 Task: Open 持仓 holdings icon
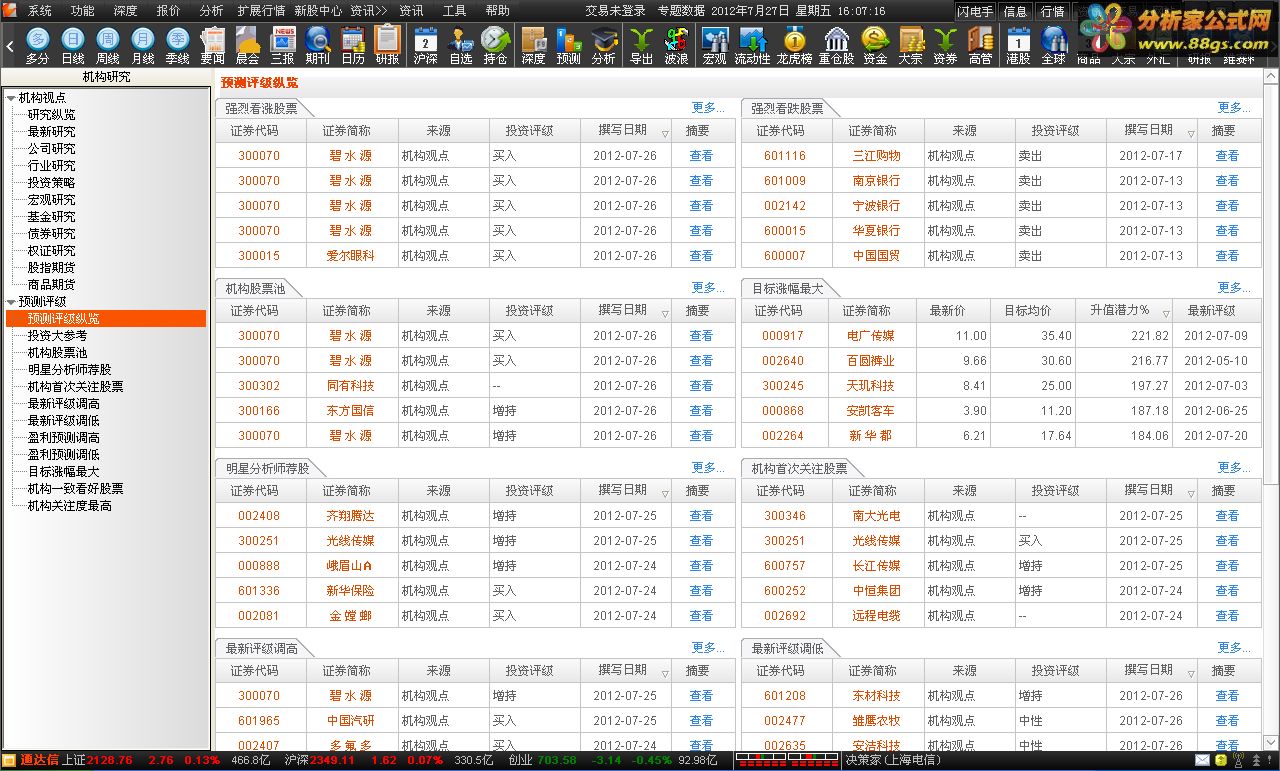[495, 45]
